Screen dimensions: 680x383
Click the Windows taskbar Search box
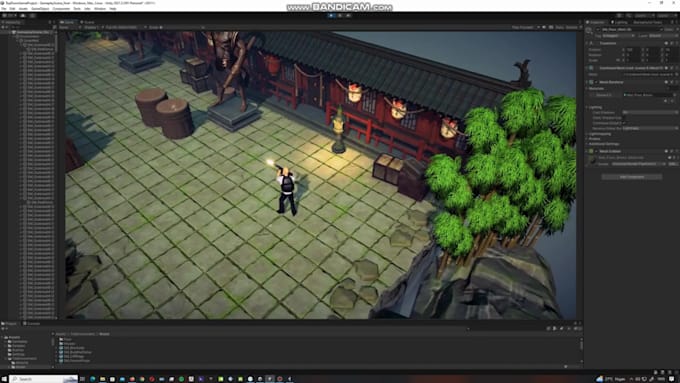click(43, 379)
